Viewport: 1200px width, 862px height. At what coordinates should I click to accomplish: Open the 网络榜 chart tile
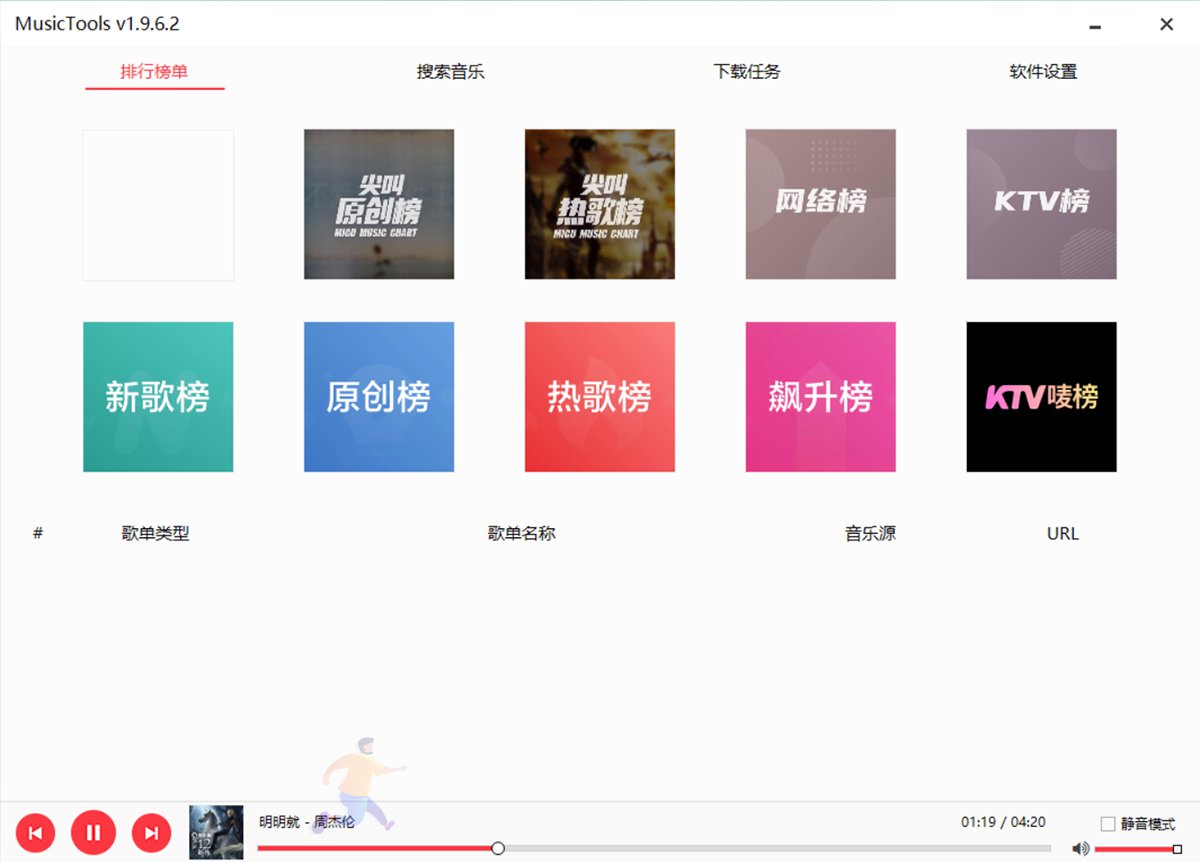821,204
